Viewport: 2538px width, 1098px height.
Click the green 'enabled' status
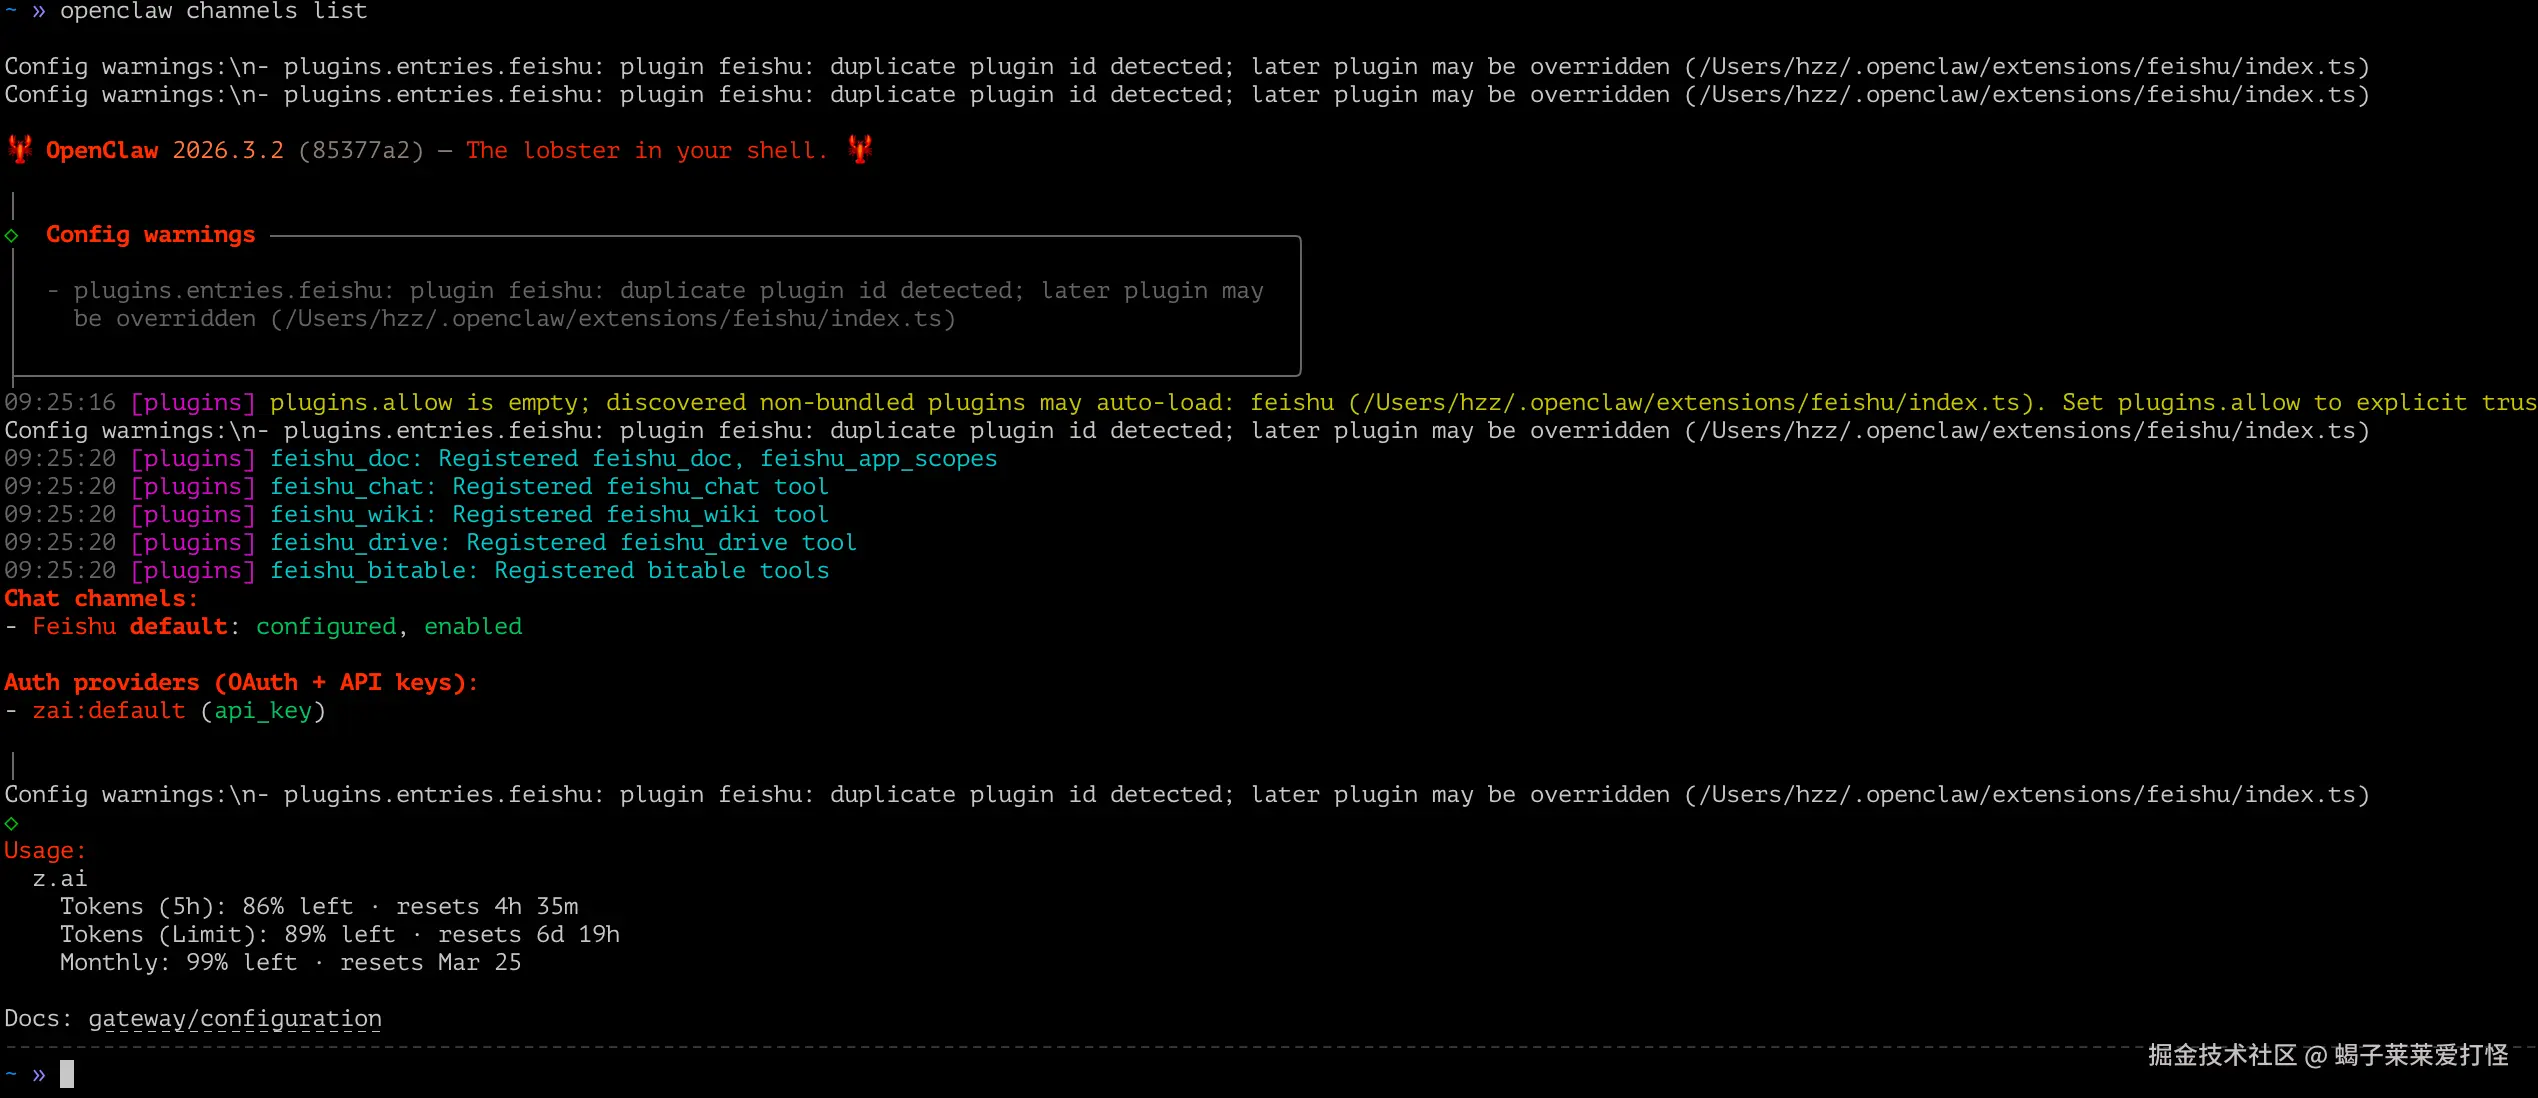(473, 627)
